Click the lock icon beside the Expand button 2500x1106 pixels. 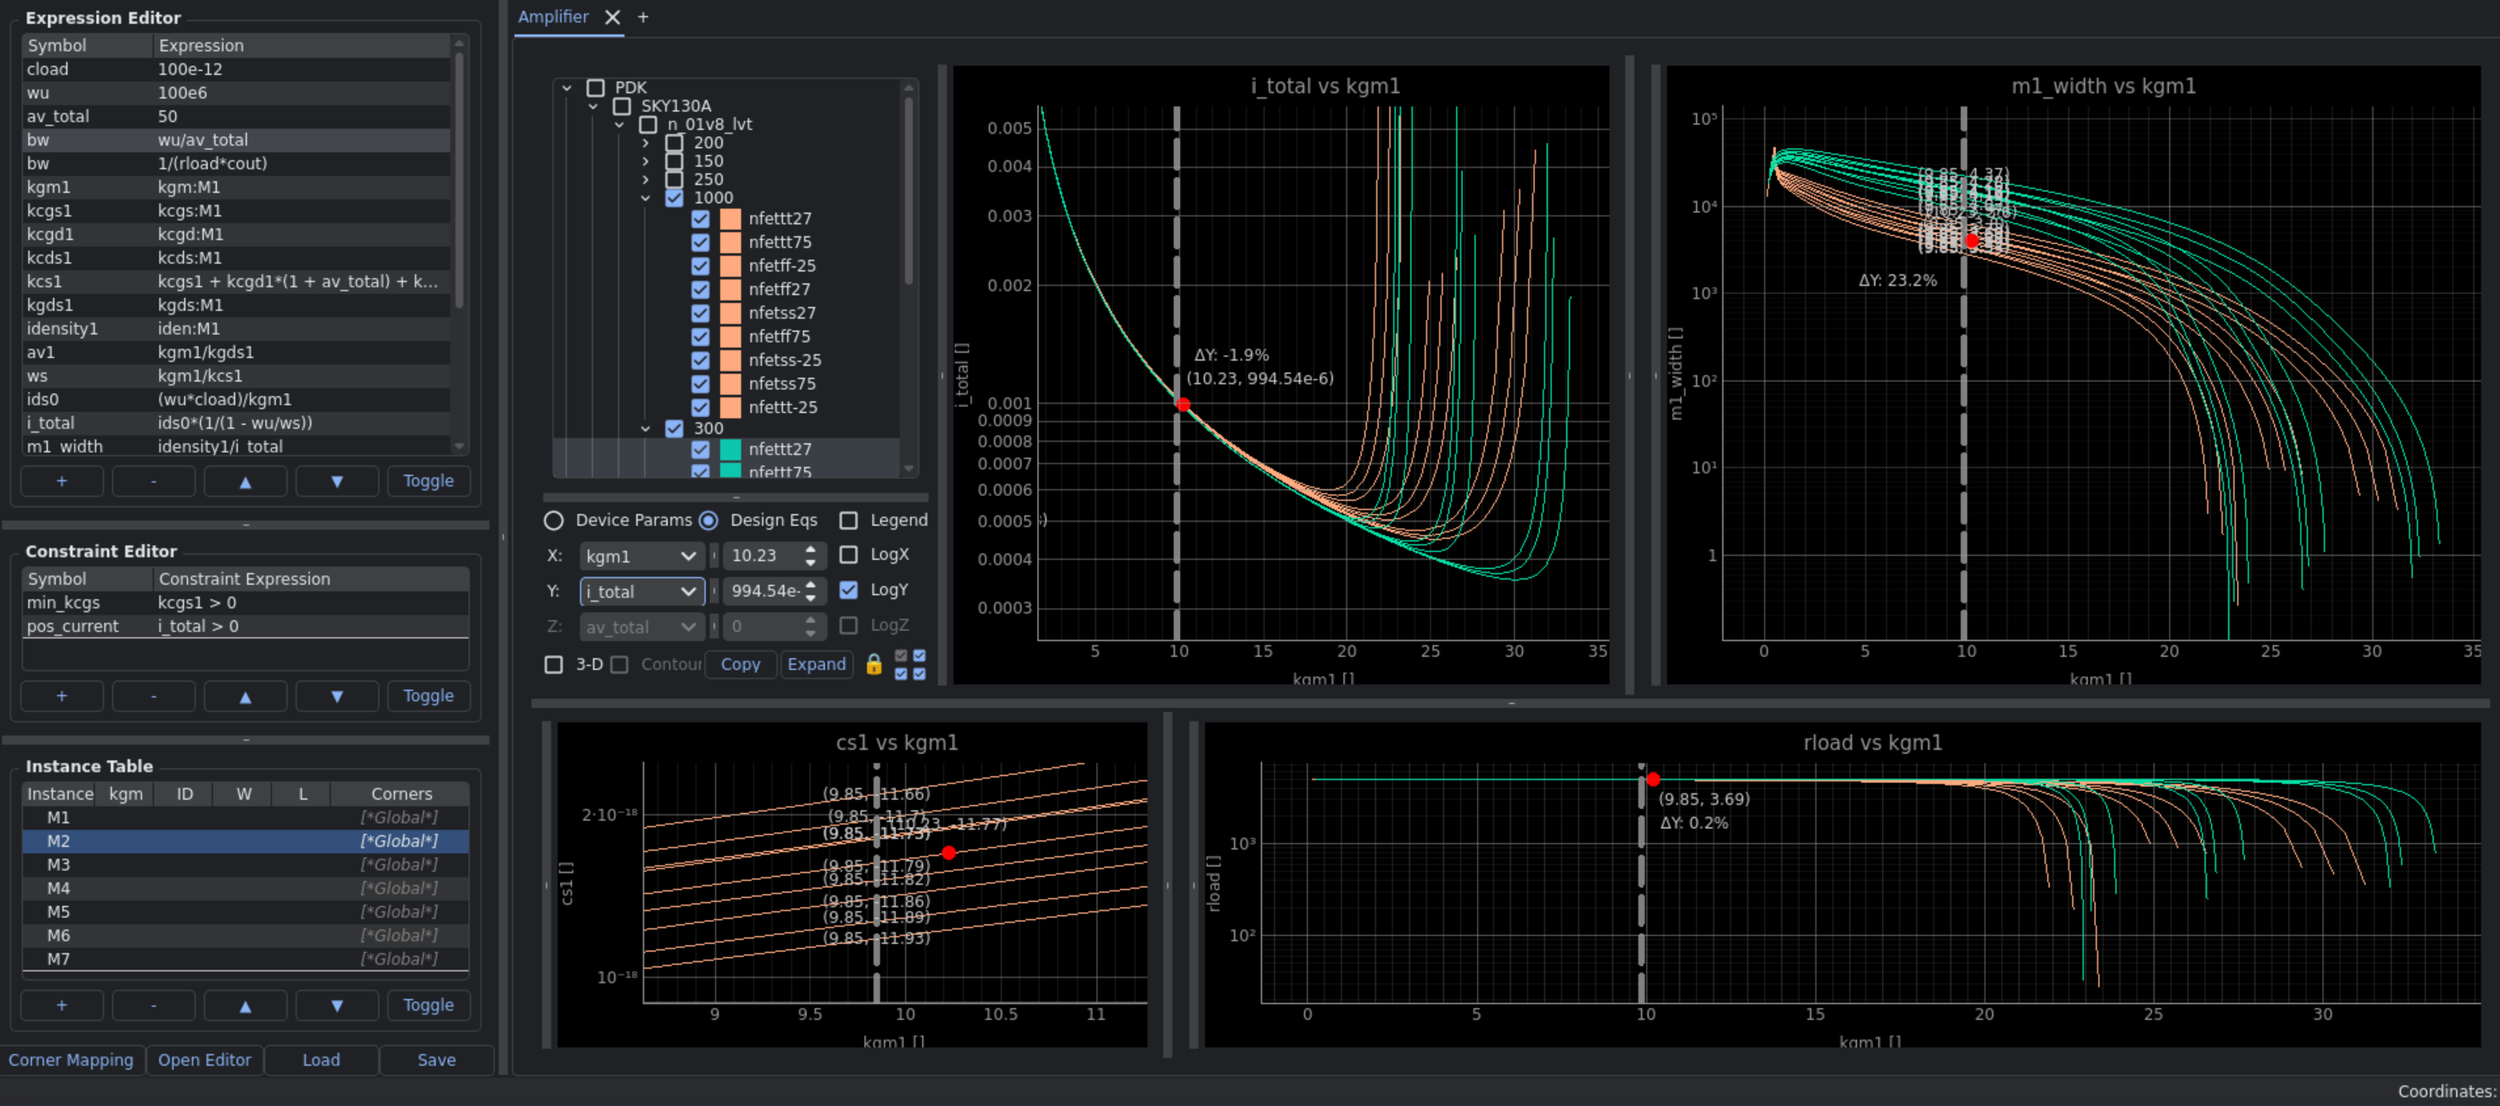pyautogui.click(x=873, y=664)
